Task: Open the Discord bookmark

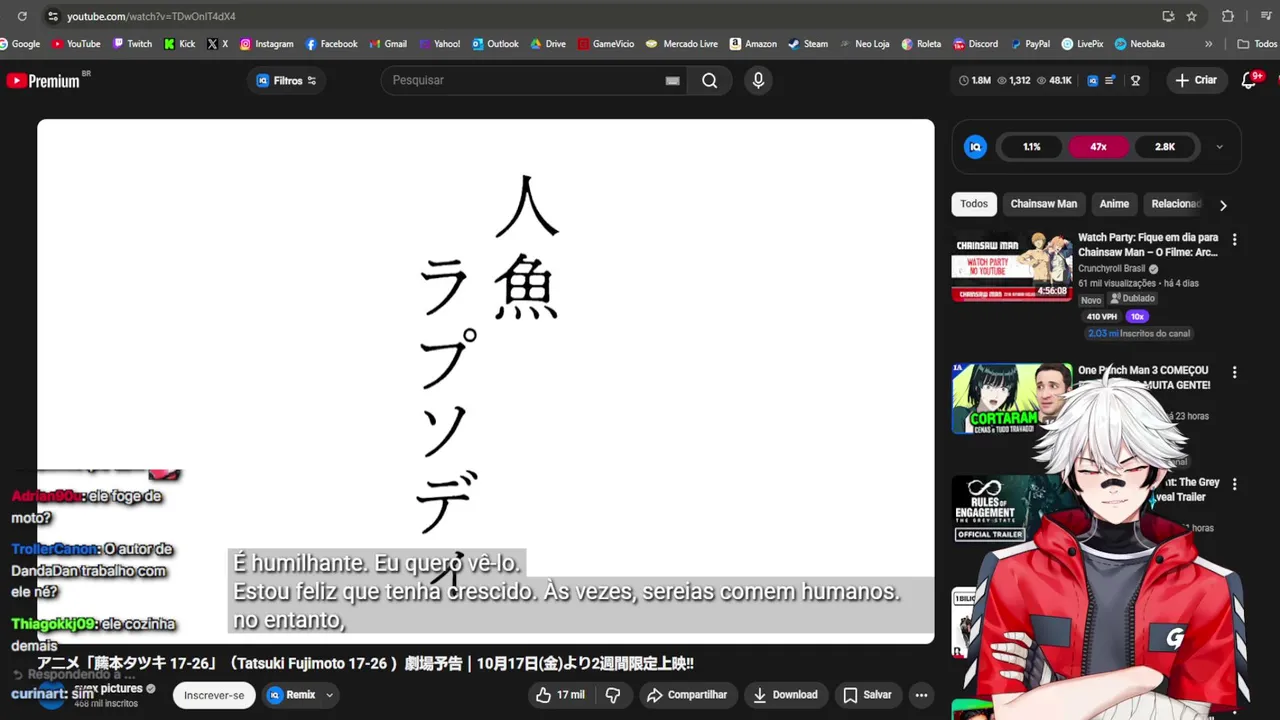Action: (x=976, y=44)
